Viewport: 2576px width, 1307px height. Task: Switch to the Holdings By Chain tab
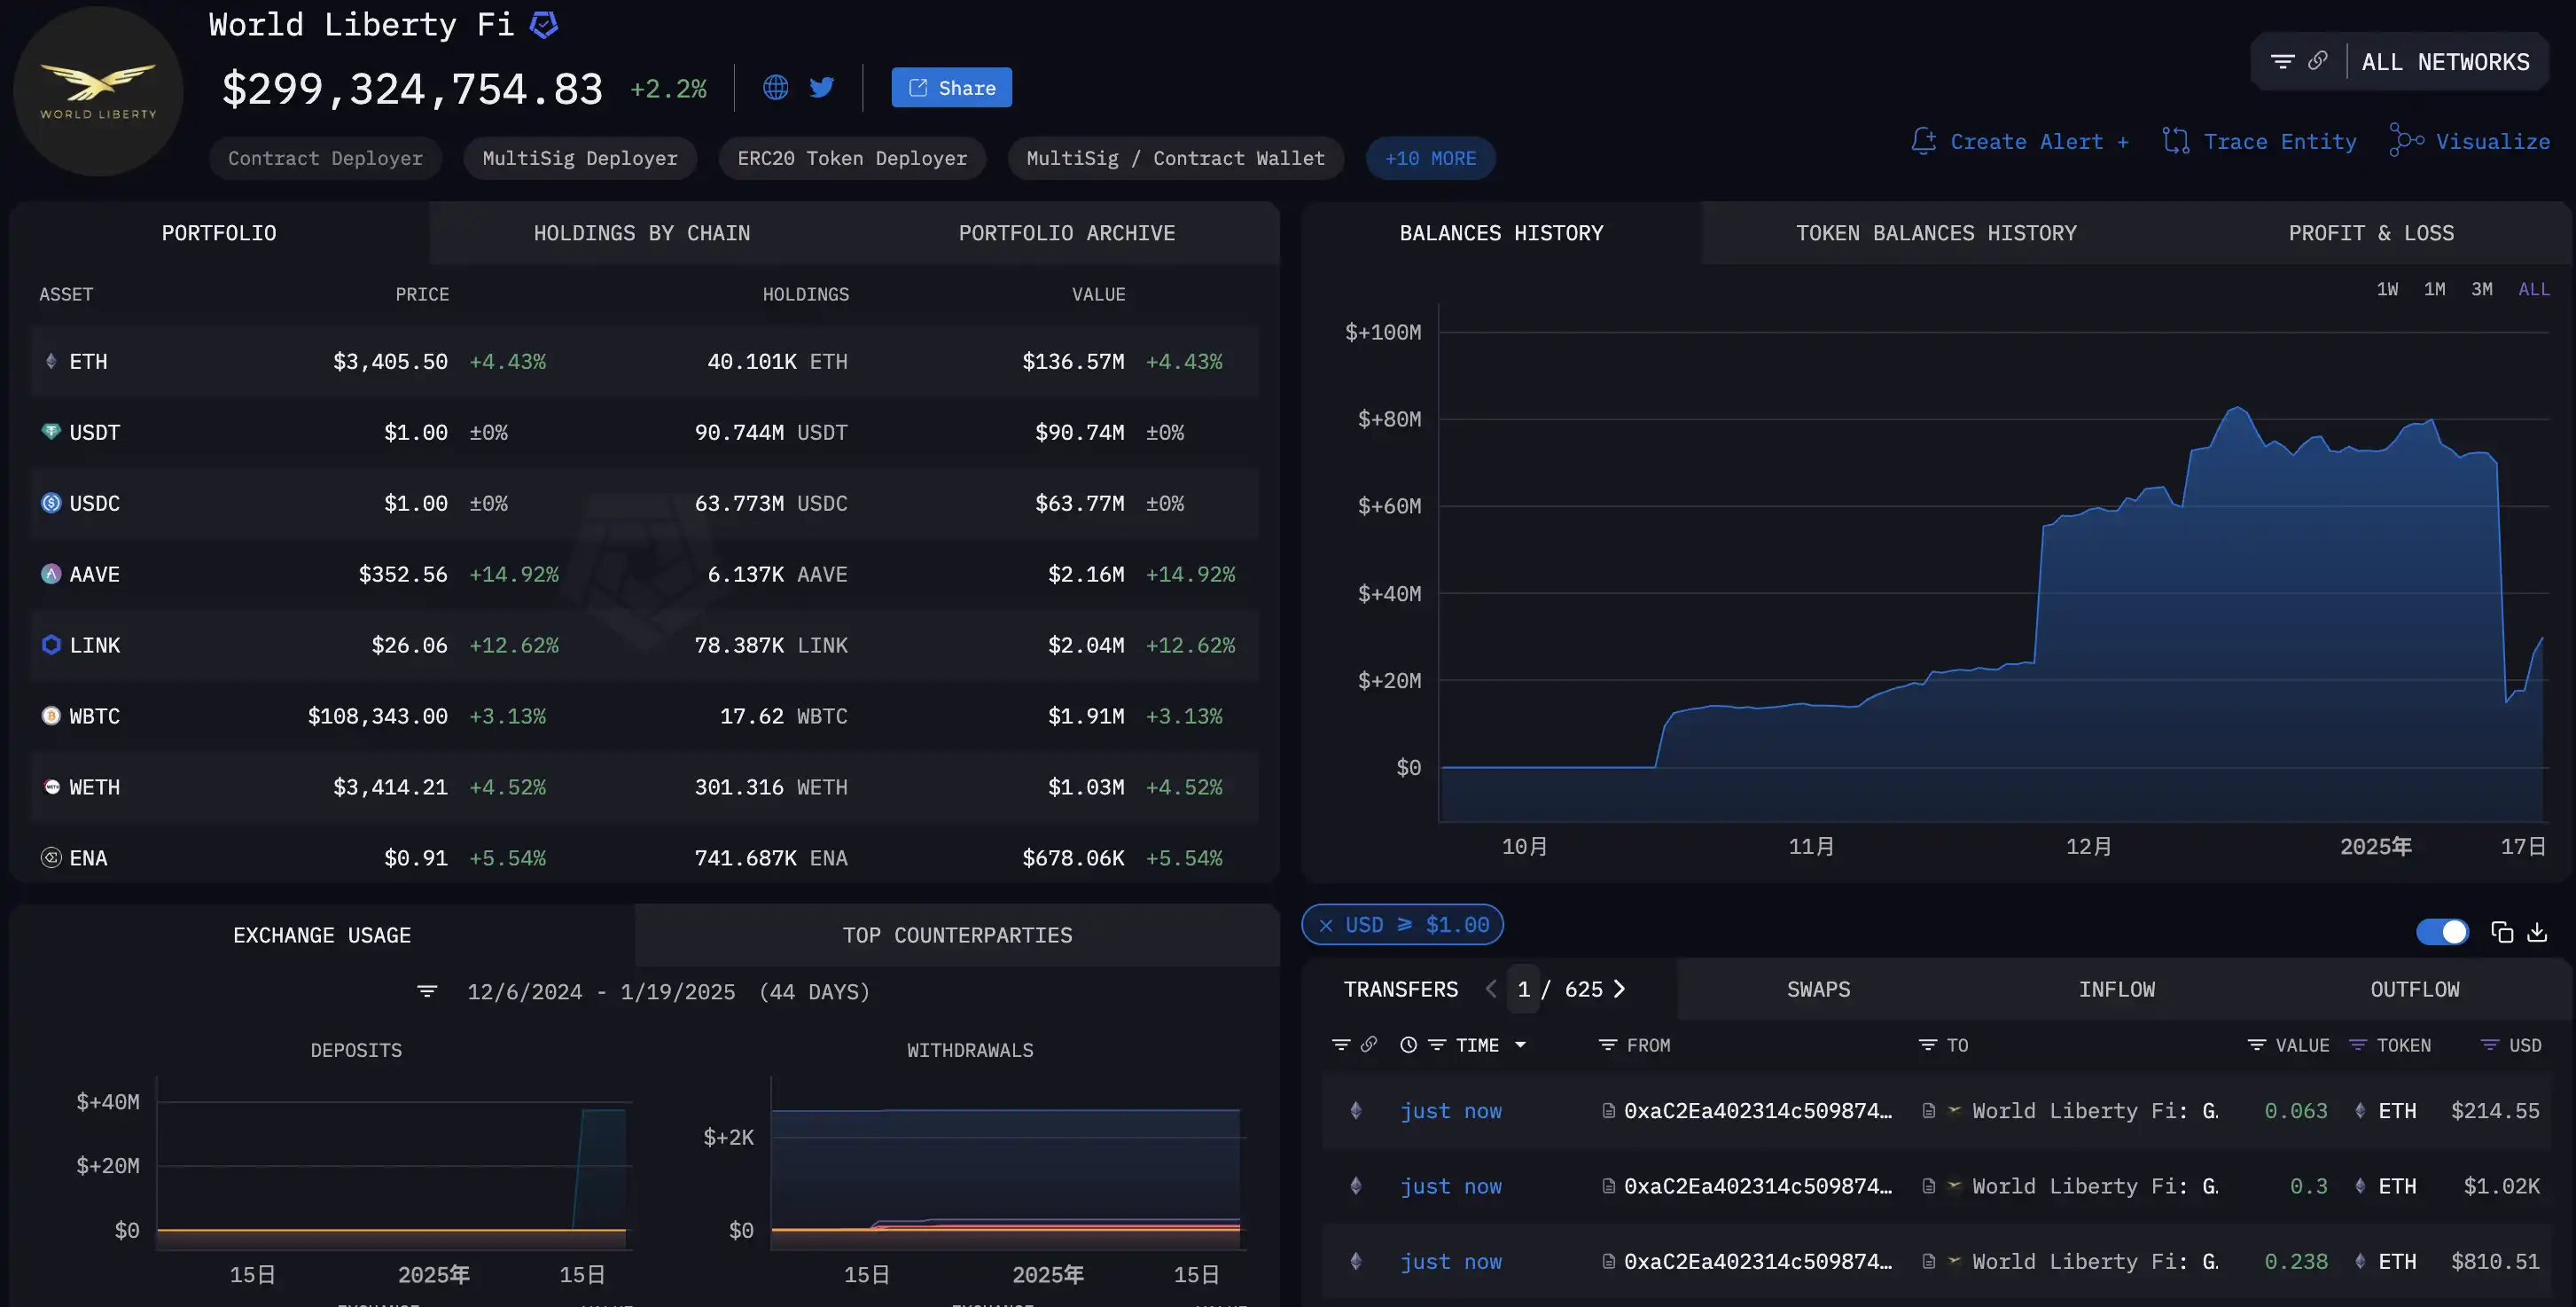641,233
